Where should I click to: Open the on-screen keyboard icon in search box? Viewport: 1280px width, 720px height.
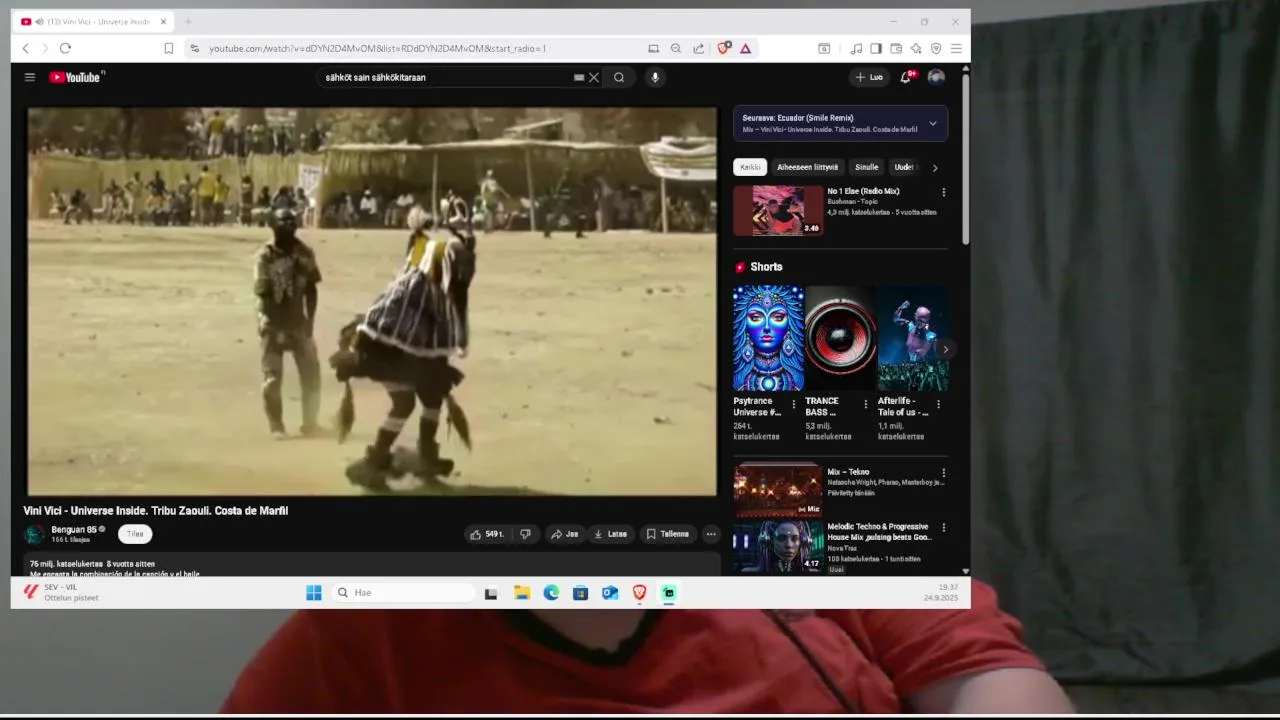pyautogui.click(x=579, y=77)
